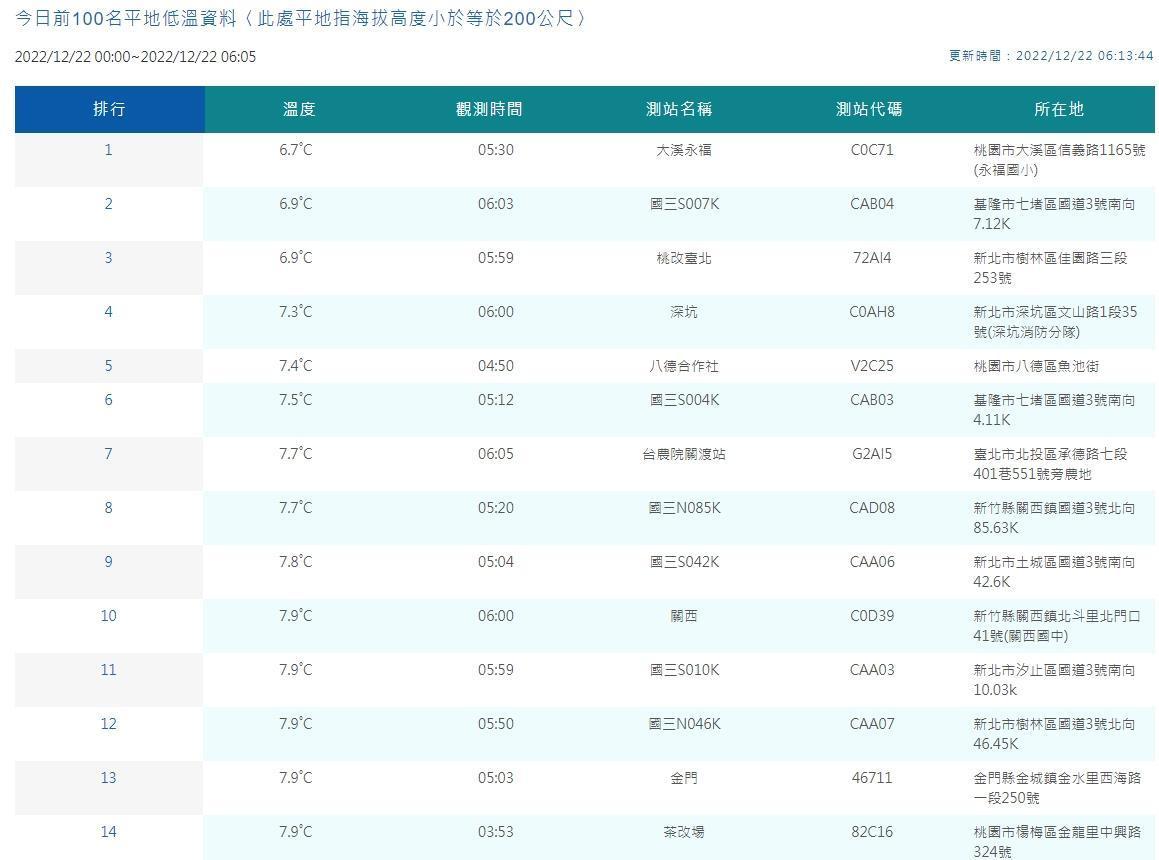Viewport: 1159px width, 860px height.
Task: Click observation time 06:05
Action: pyautogui.click(x=495, y=454)
